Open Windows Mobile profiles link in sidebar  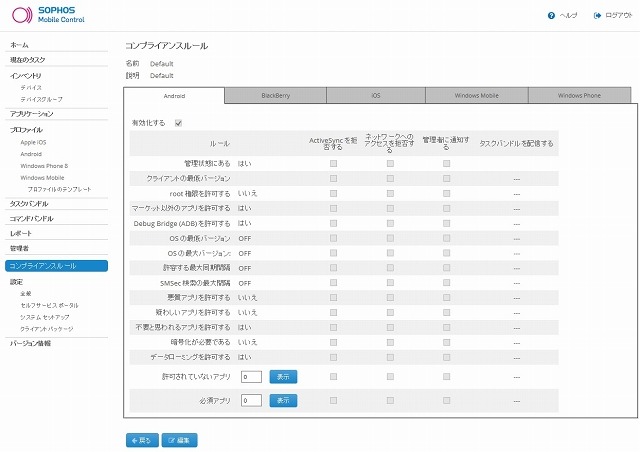click(42, 178)
